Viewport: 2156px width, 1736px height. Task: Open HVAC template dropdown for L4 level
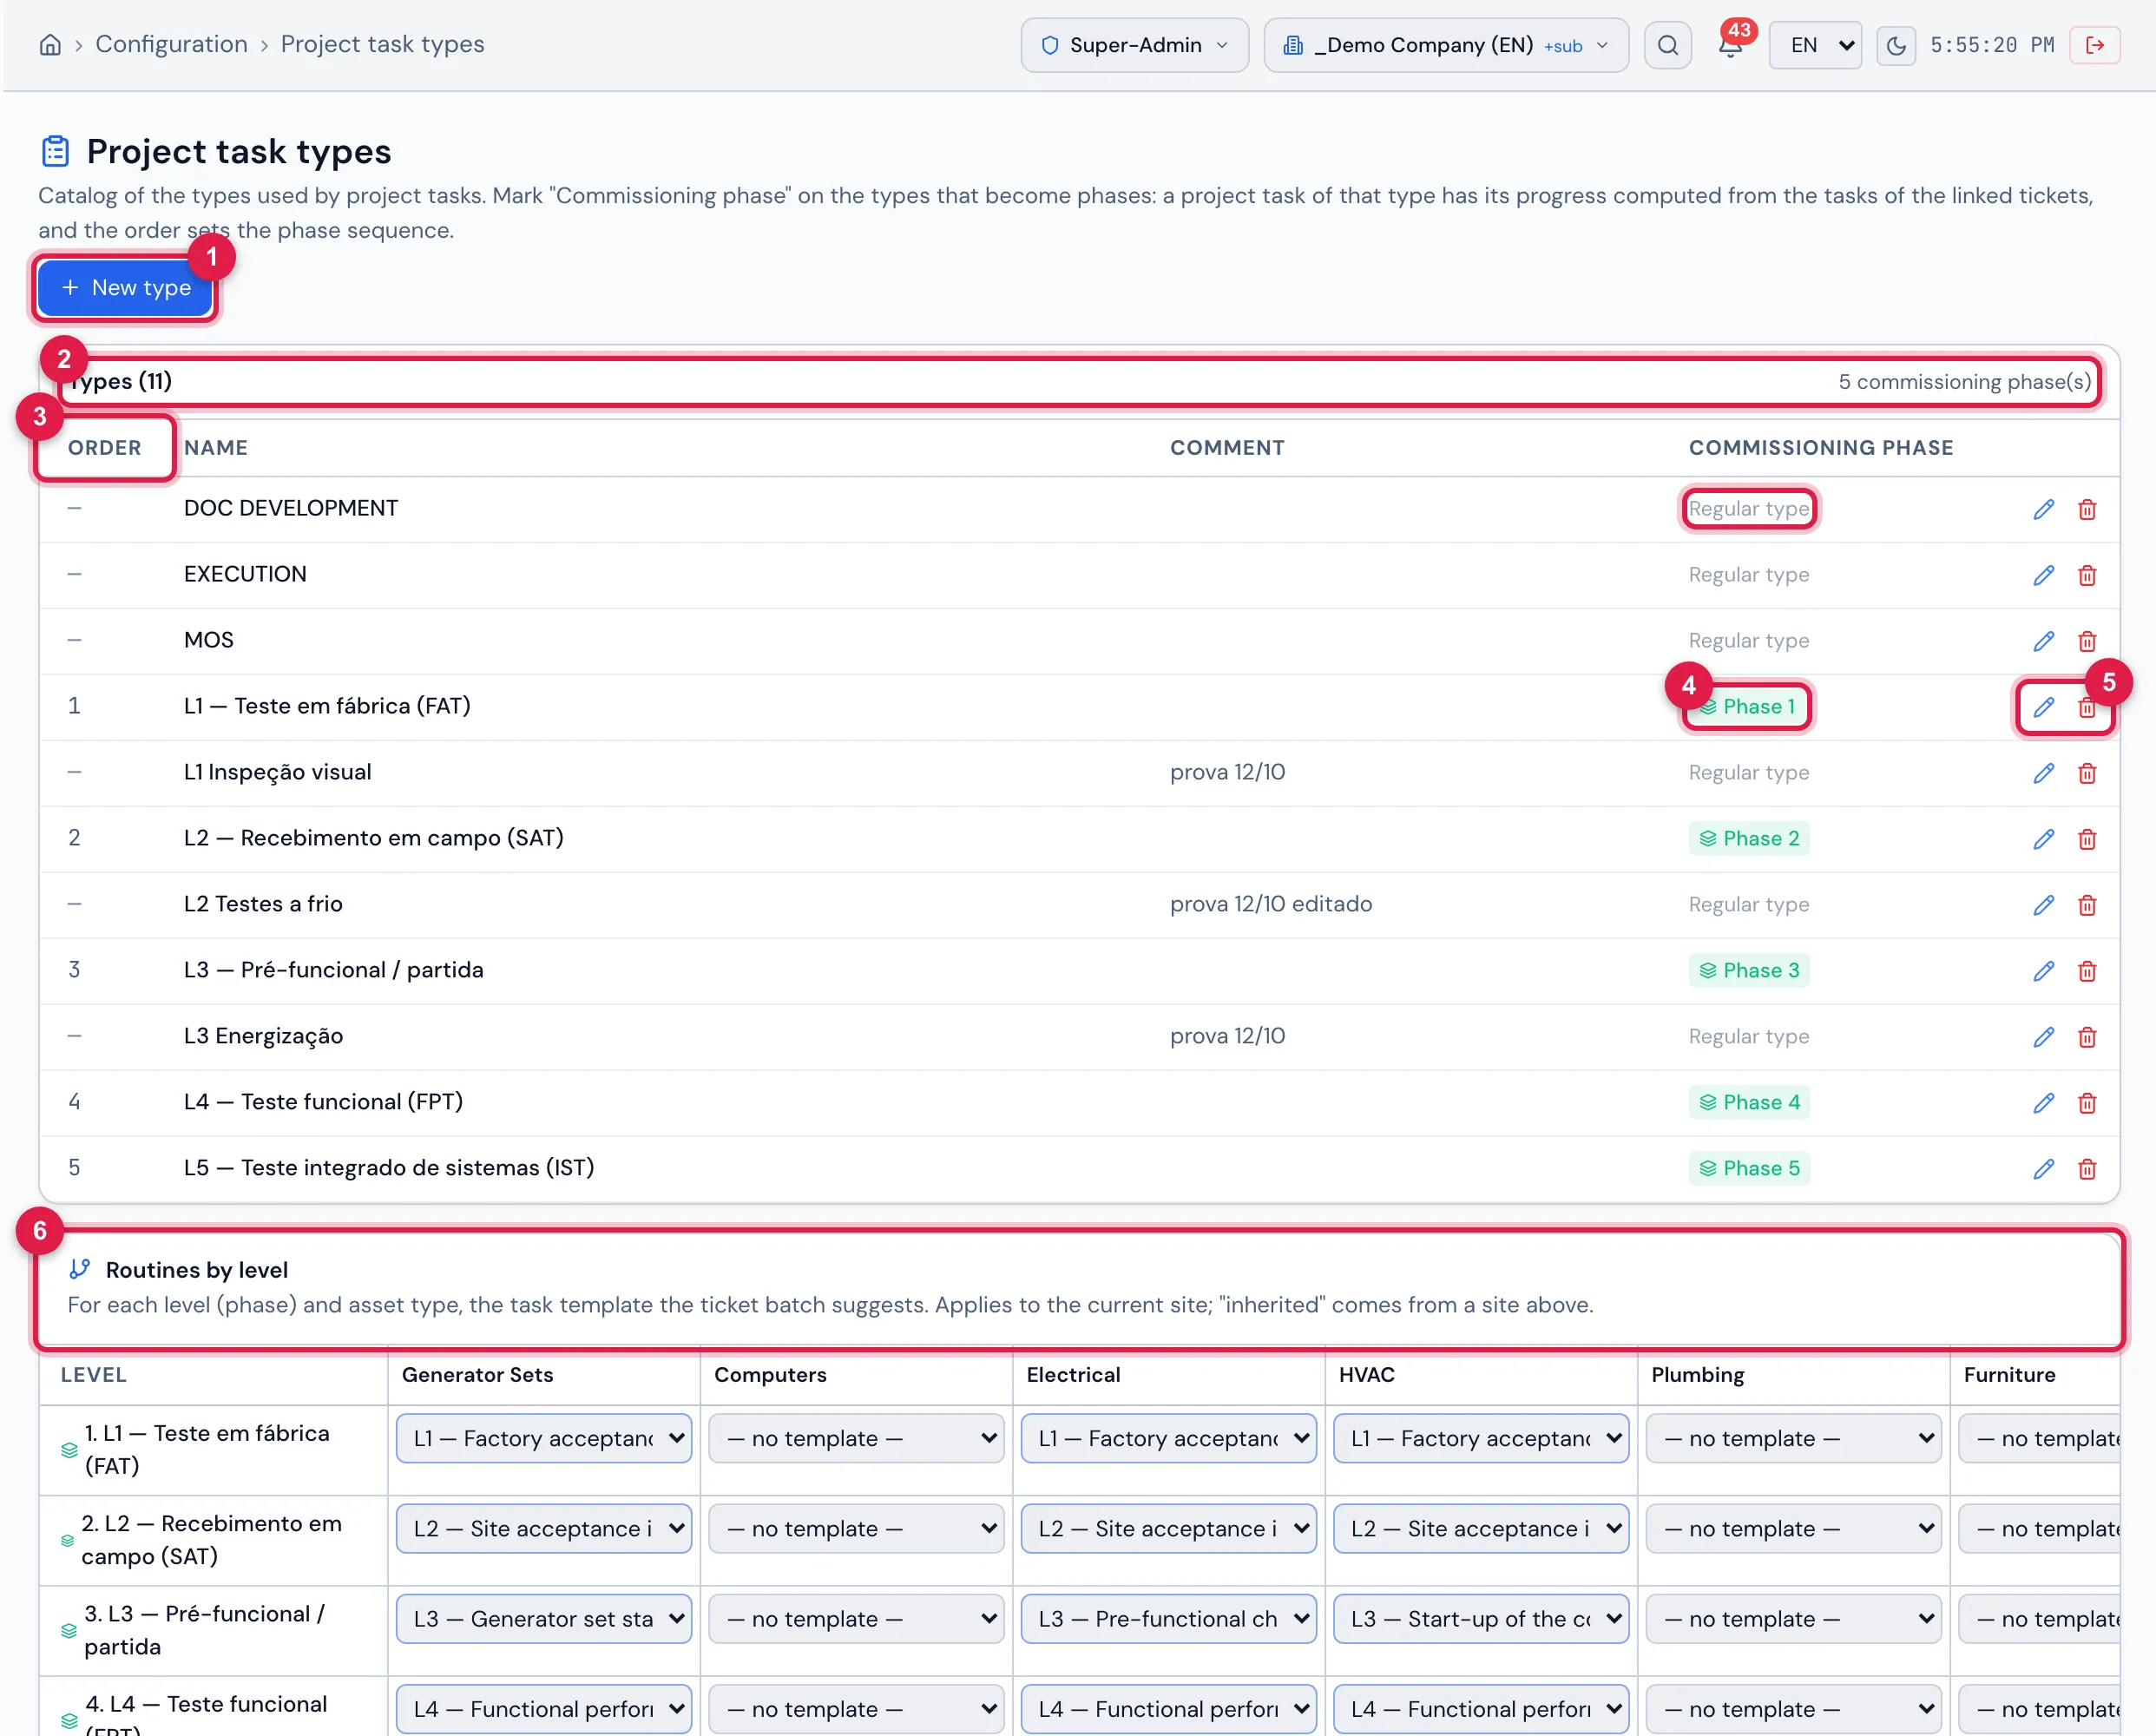point(1481,1709)
